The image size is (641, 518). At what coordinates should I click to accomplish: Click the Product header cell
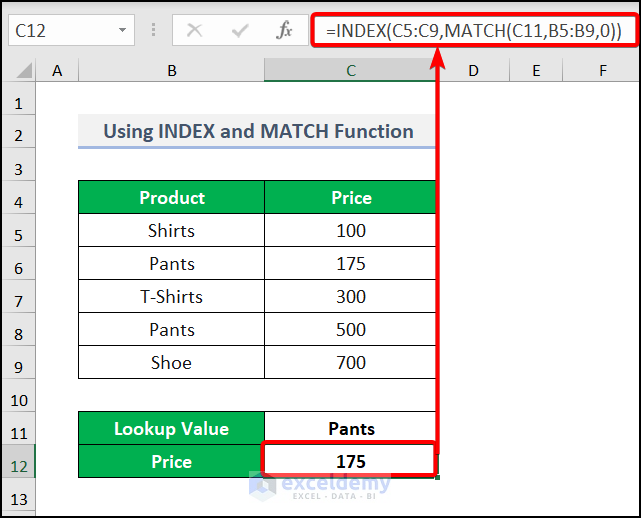click(x=172, y=197)
